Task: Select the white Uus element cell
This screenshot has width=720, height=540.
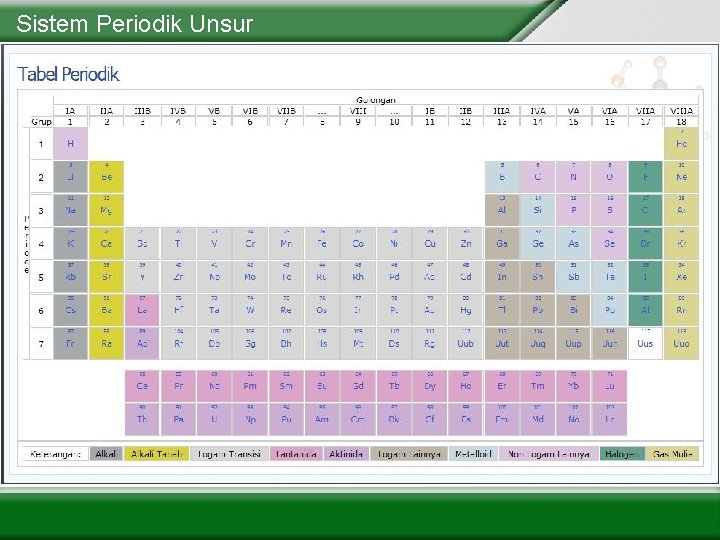Action: coord(645,343)
